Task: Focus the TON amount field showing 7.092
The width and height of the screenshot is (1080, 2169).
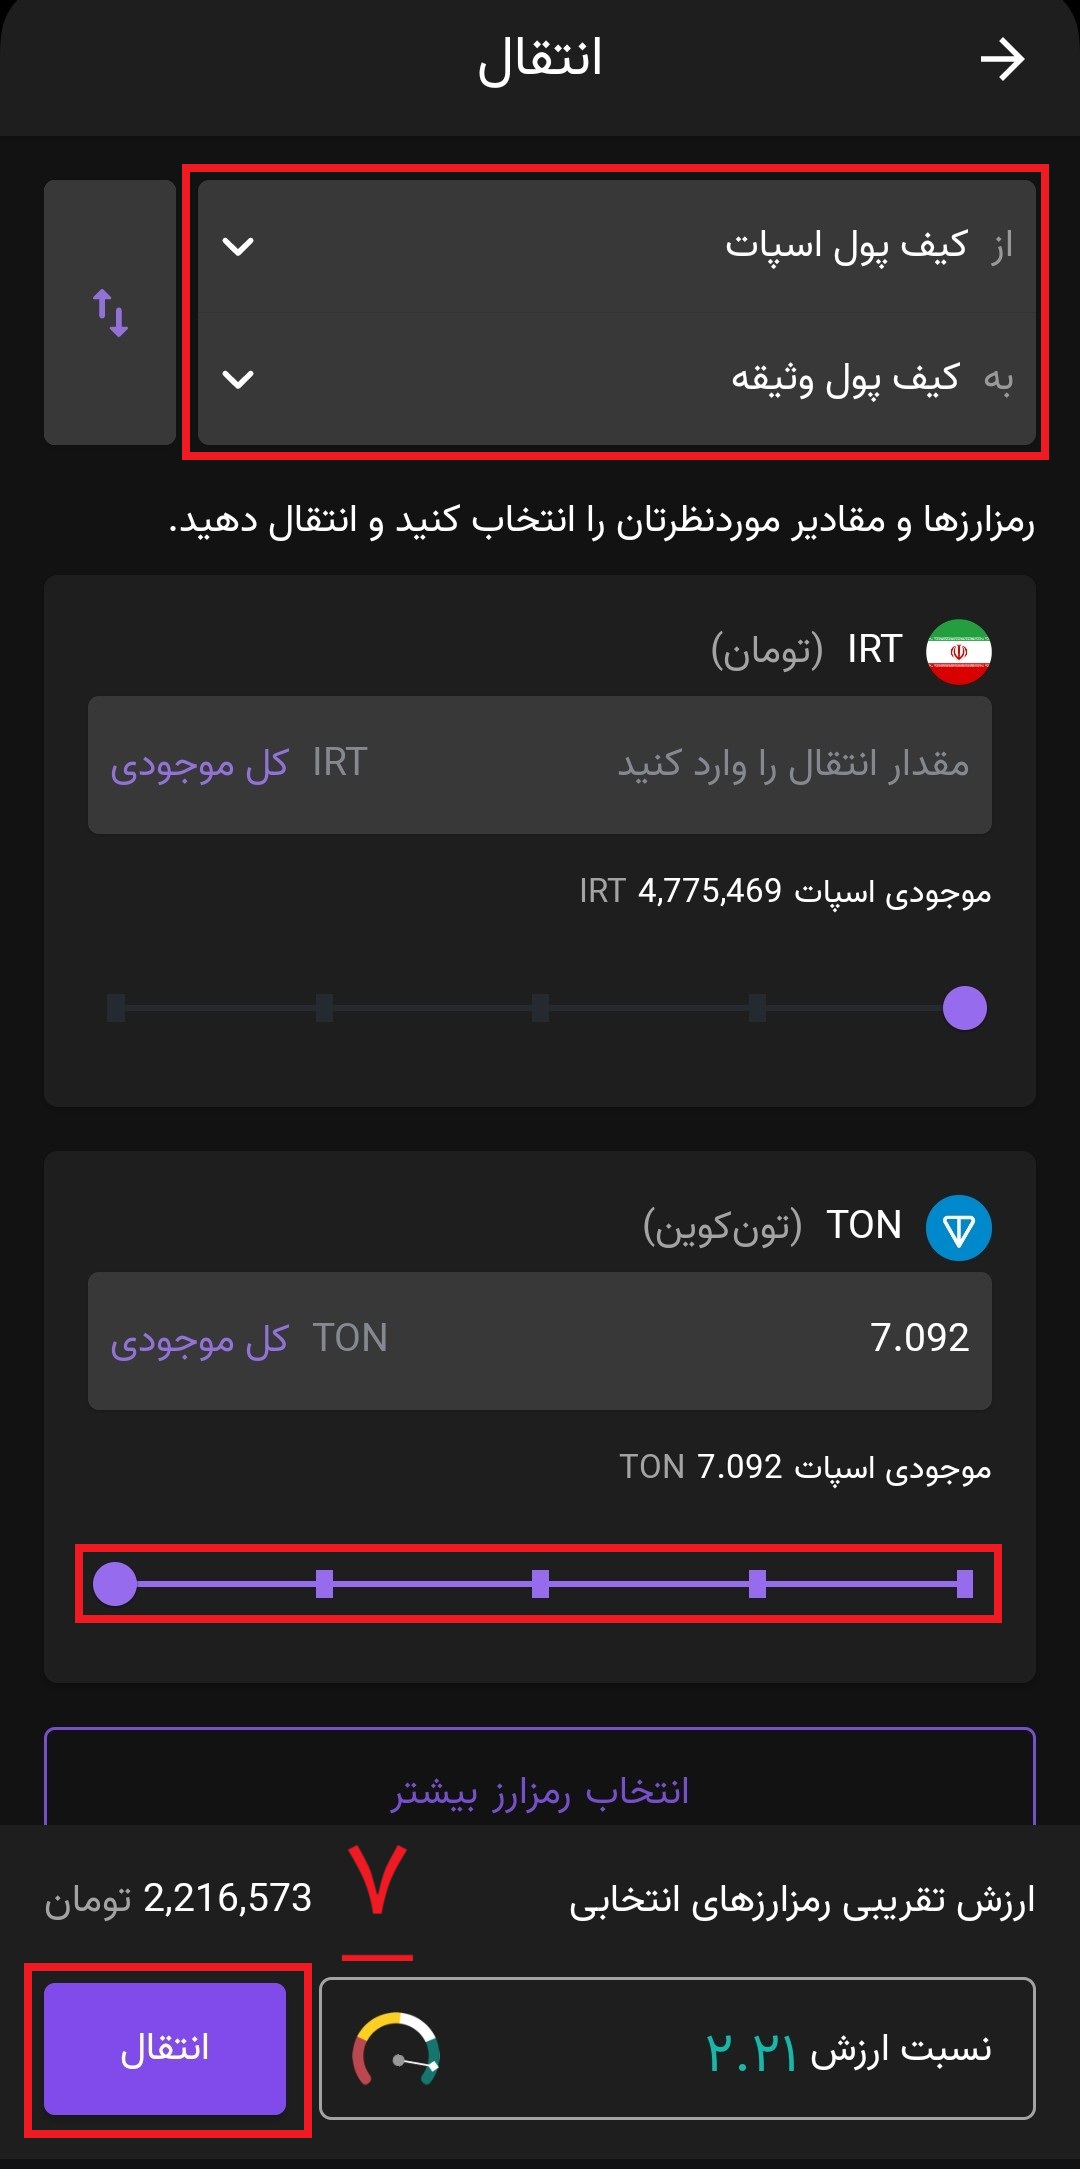Action: click(540, 1341)
